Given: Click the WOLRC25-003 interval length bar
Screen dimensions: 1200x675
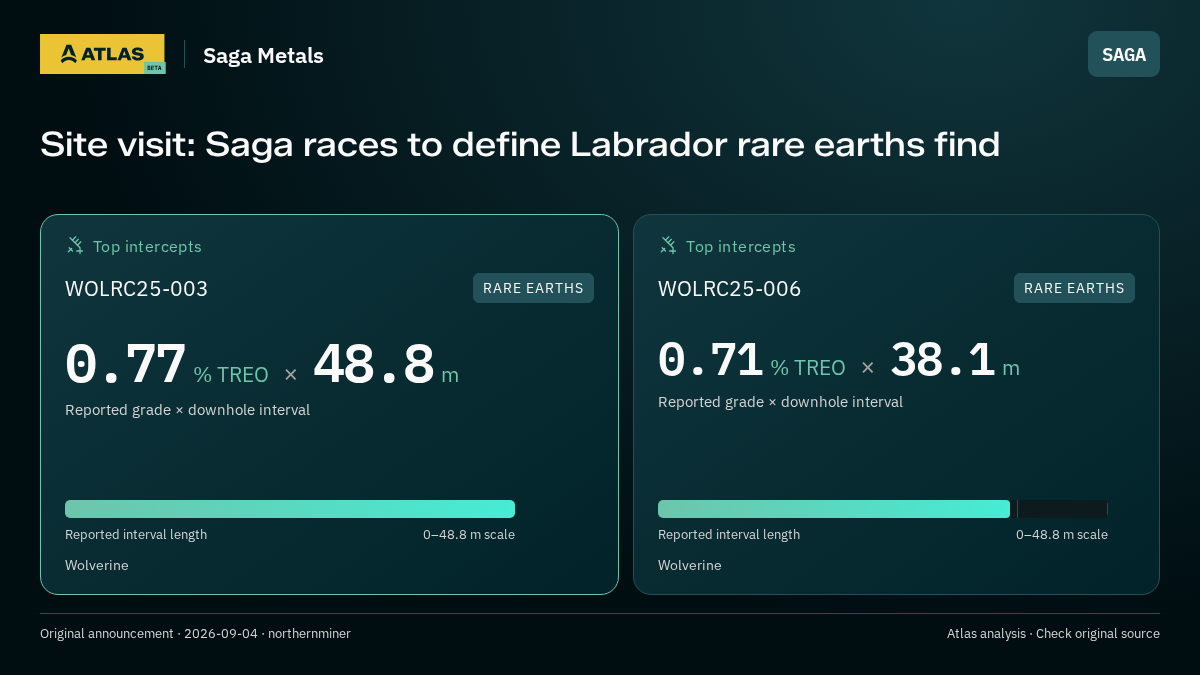Looking at the screenshot, I should (290, 509).
